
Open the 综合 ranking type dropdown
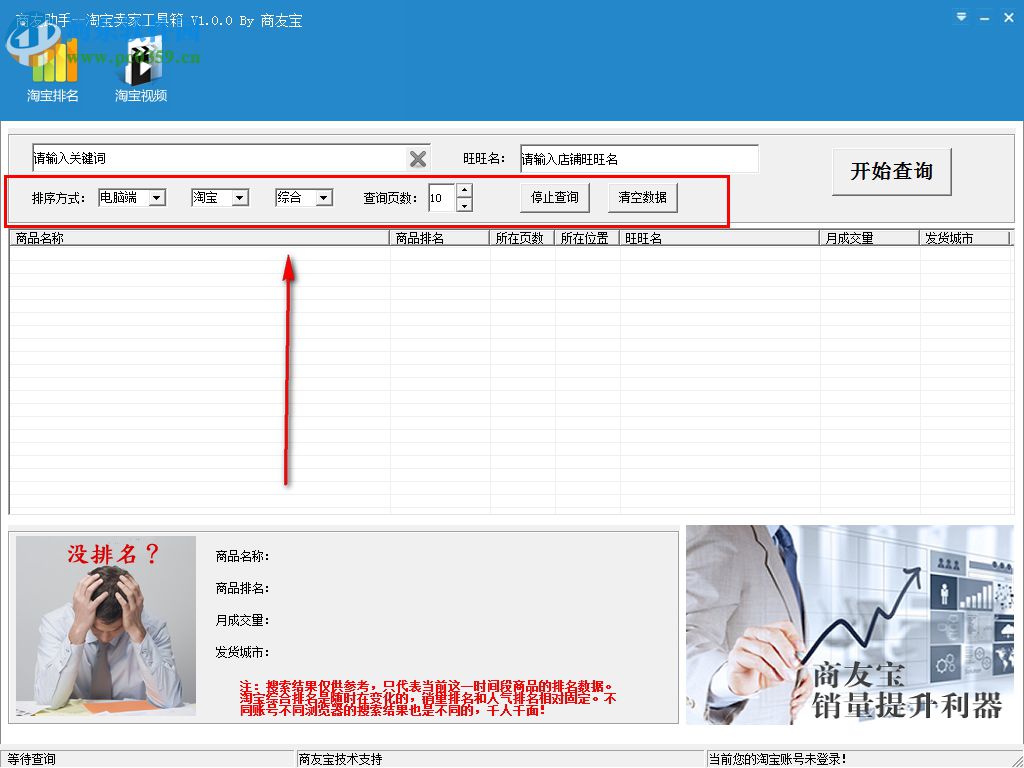(322, 197)
